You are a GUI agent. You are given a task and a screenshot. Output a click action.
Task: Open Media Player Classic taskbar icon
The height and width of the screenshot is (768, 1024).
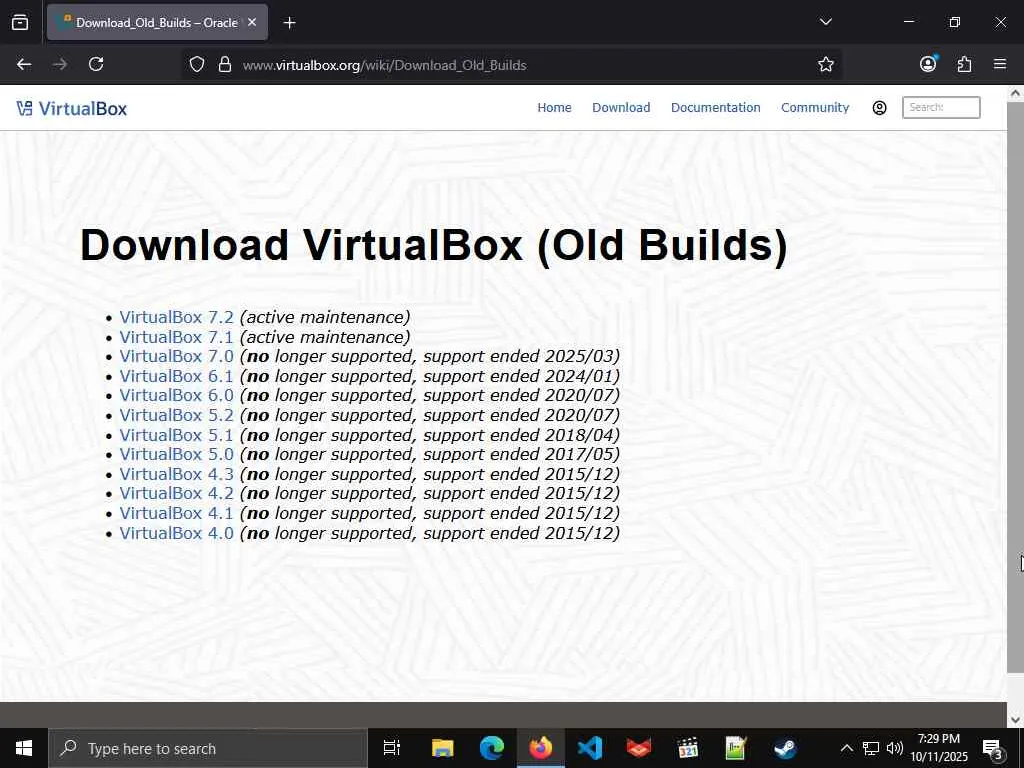[x=688, y=748]
